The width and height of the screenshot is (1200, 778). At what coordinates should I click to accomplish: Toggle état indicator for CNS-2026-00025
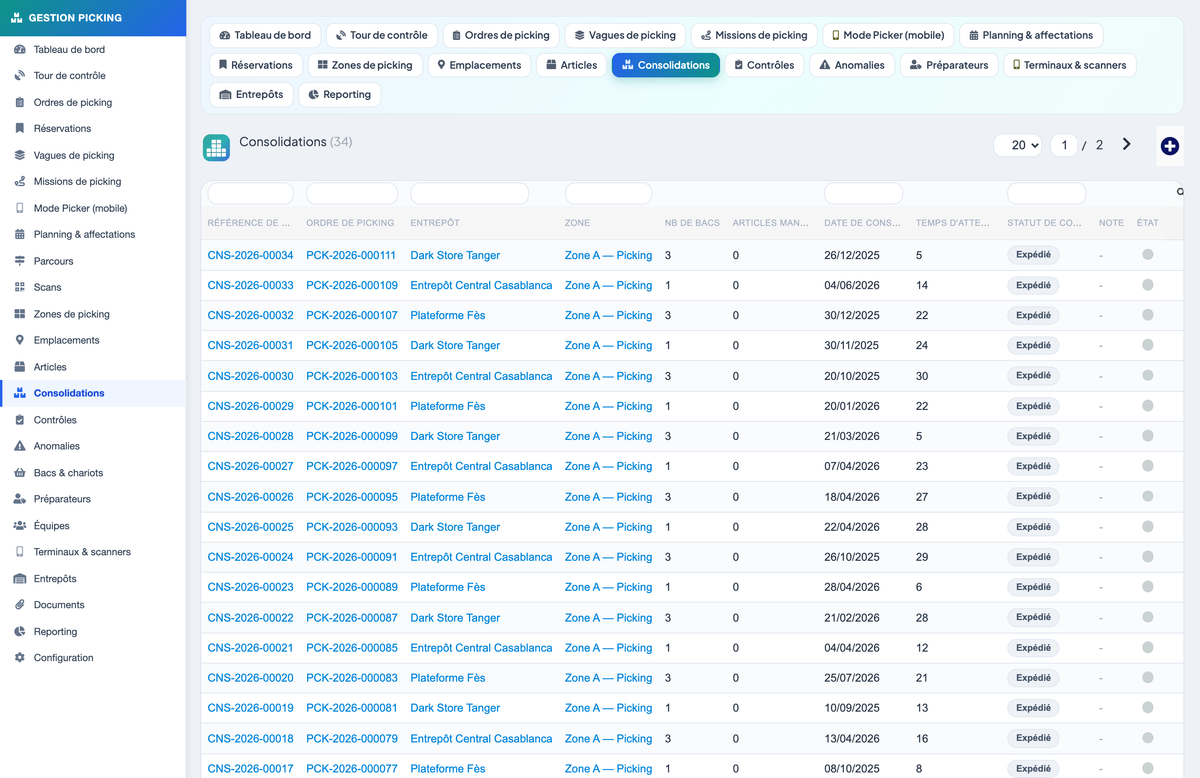pos(1147,527)
